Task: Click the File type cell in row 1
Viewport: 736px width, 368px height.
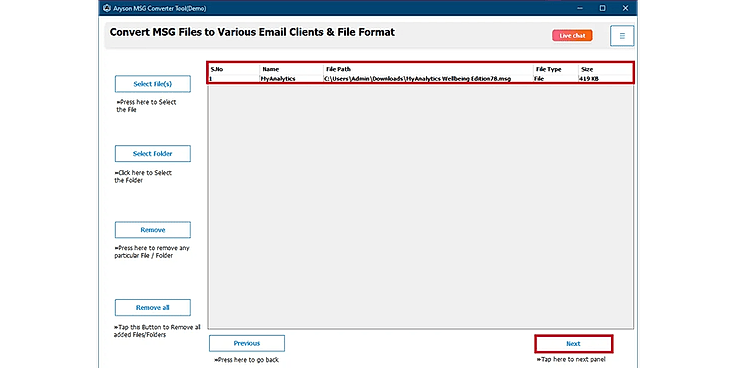Action: [555, 79]
